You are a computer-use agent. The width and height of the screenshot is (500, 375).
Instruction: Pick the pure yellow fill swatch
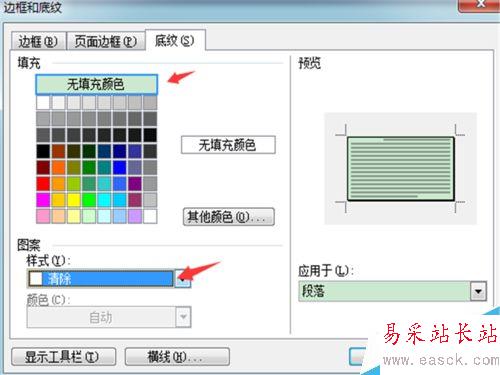pyautogui.click(x=74, y=200)
